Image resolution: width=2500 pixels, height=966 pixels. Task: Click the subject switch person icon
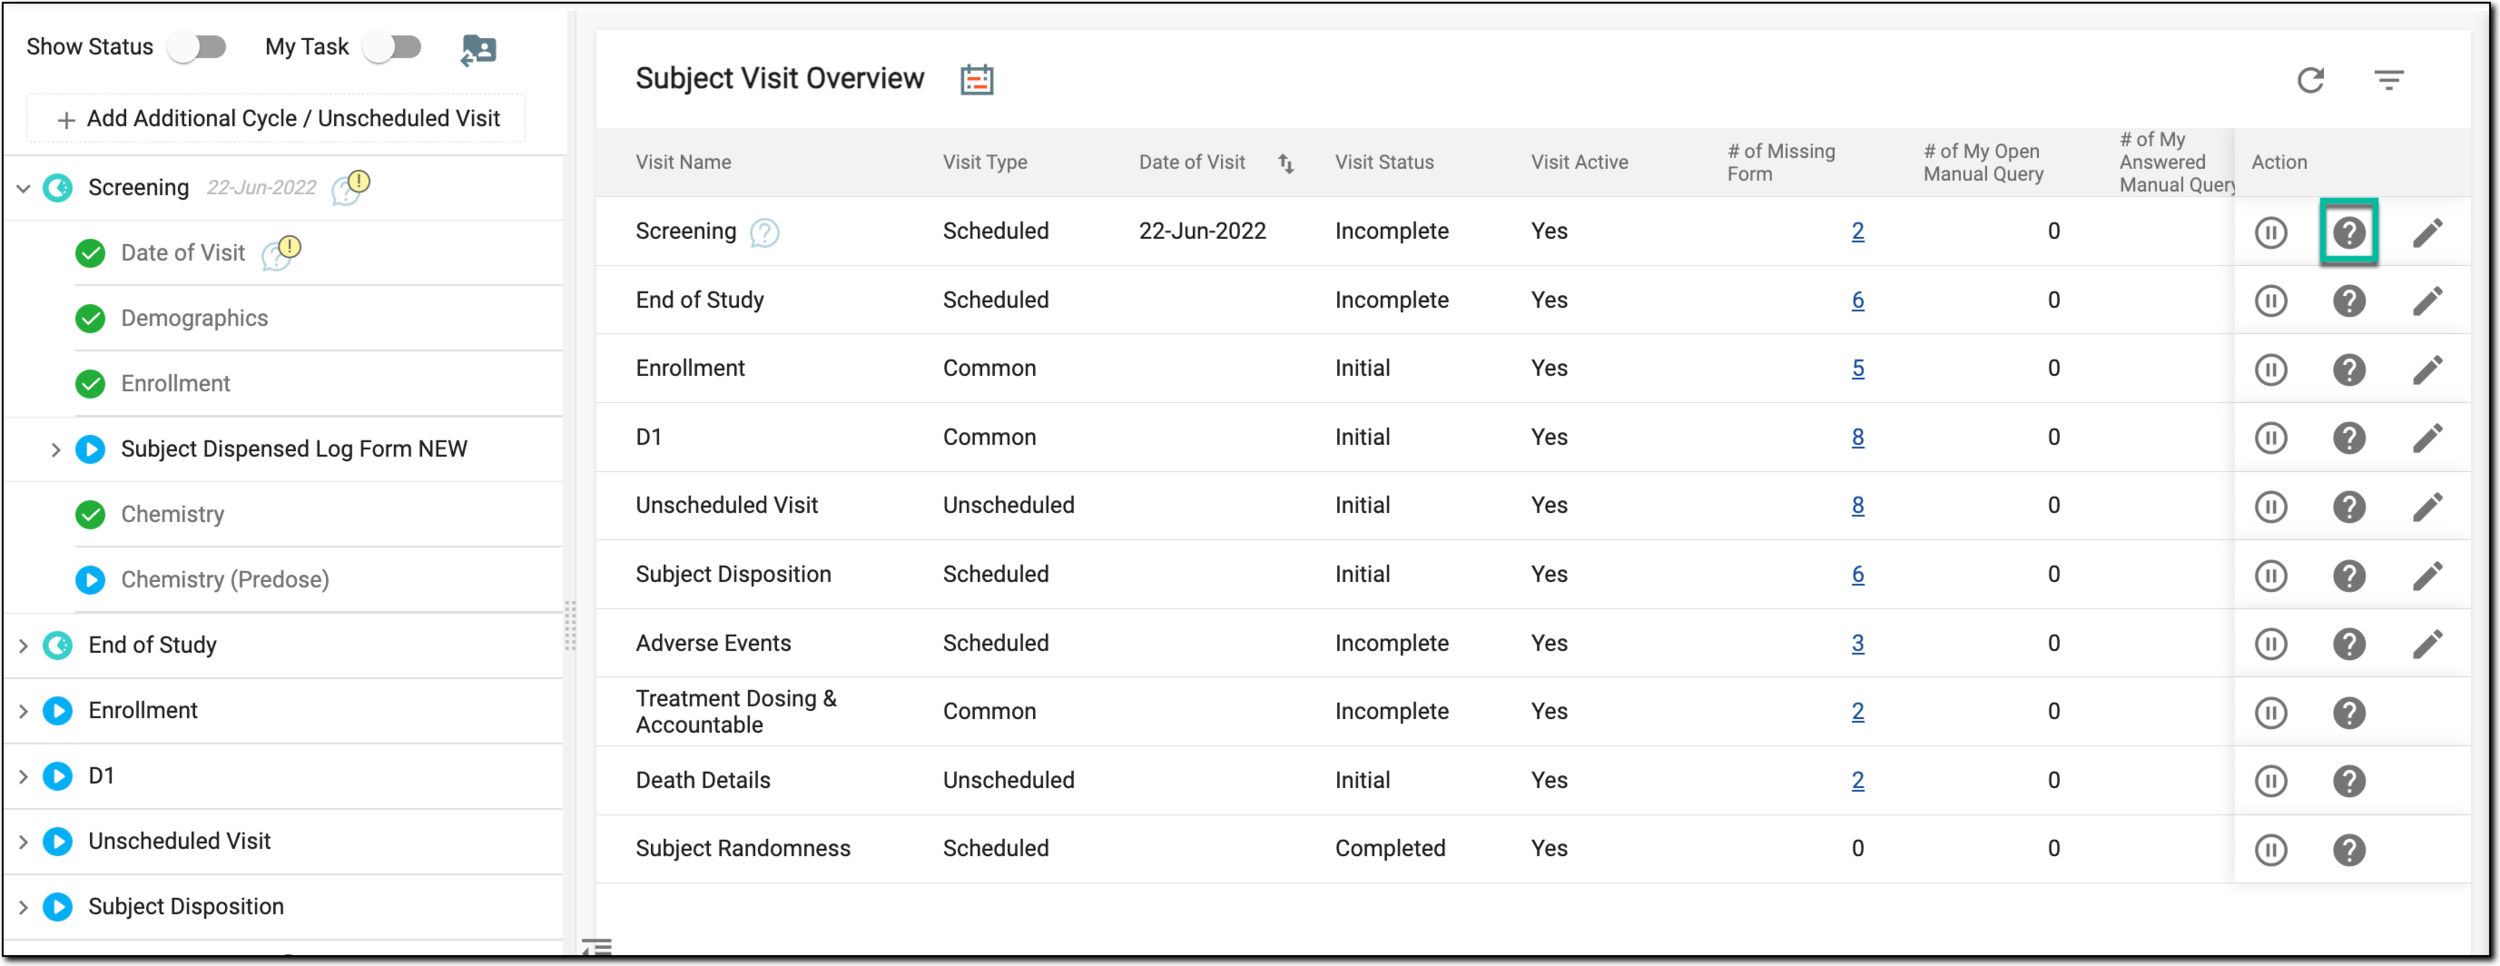(x=479, y=49)
